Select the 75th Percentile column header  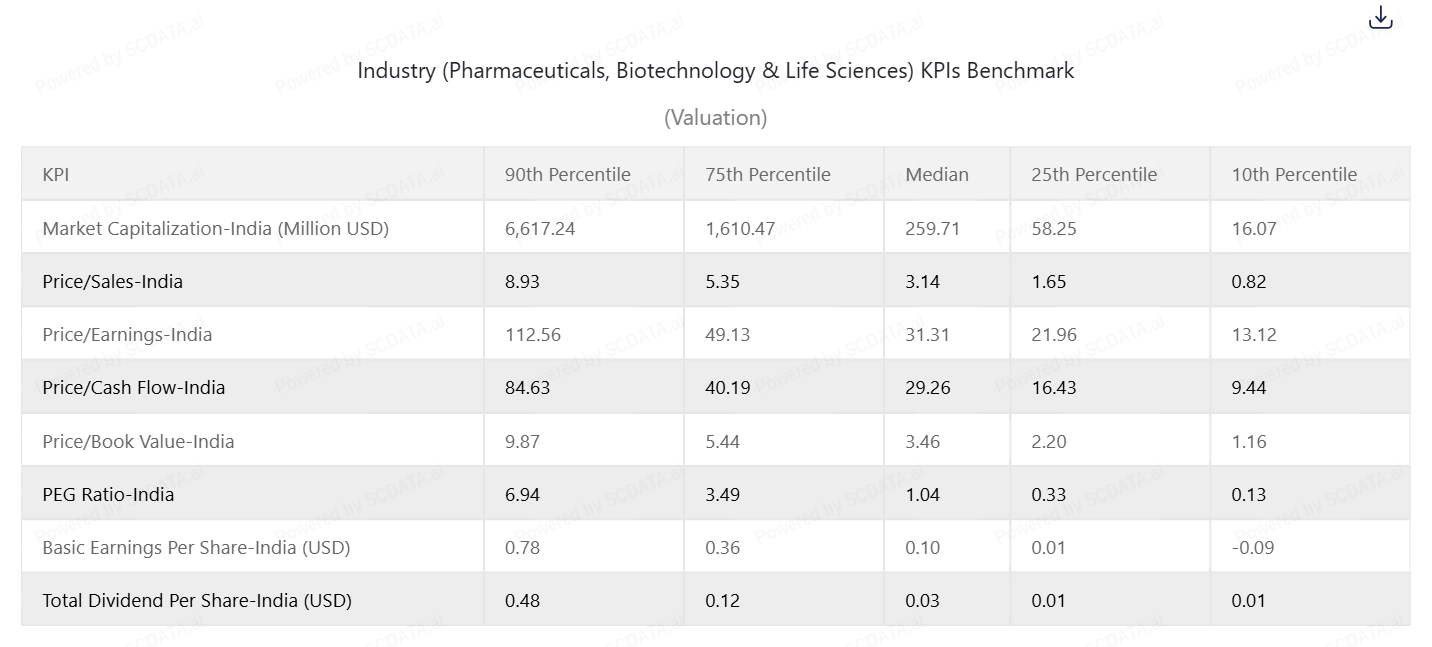[767, 174]
